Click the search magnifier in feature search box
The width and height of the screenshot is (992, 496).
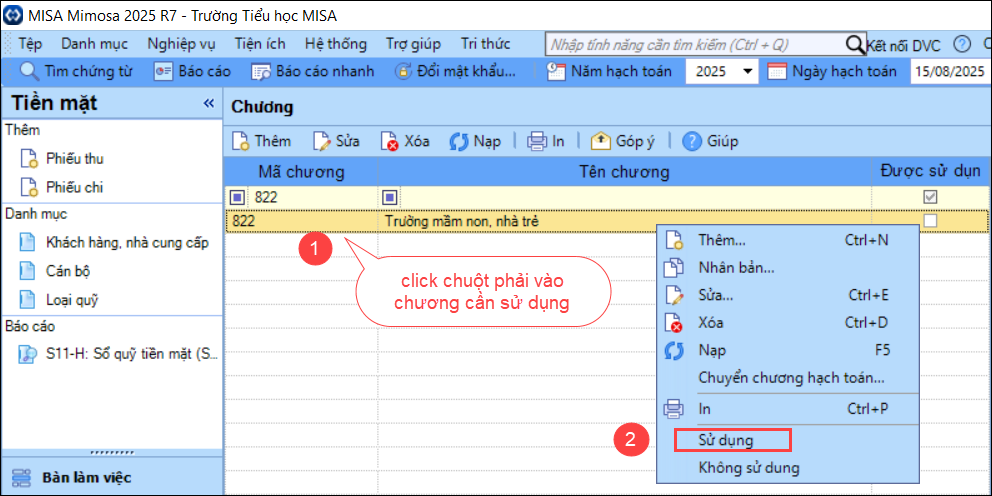pos(855,44)
